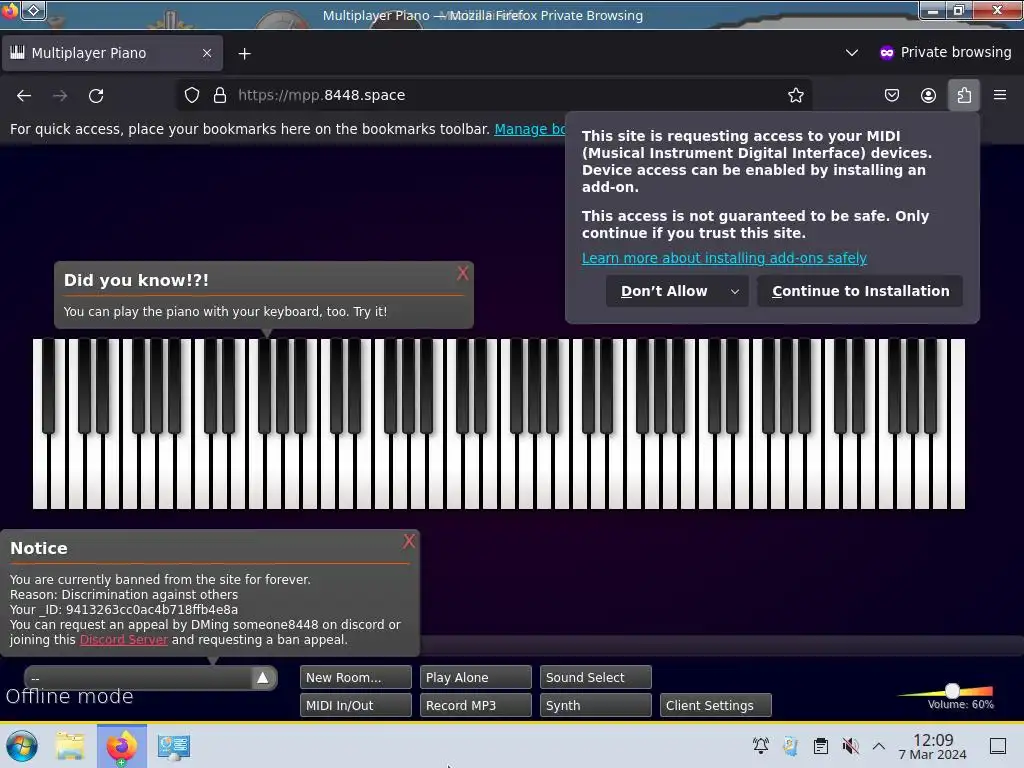
Task: Click the room name selector field
Action: click(138, 678)
